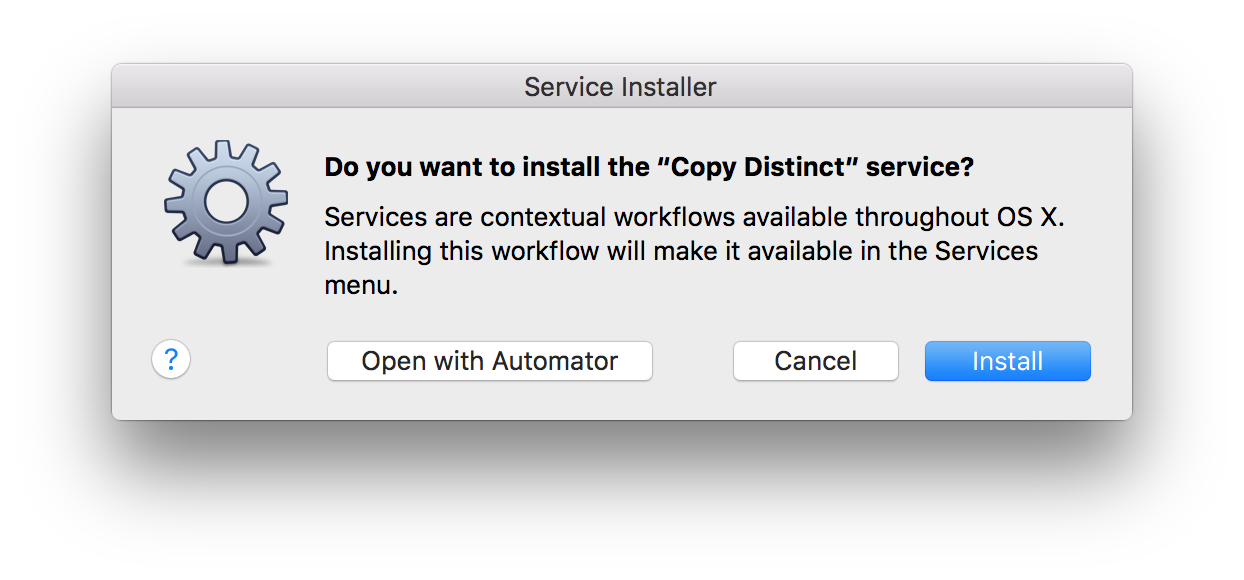Click the gear's shadow beneath the cog
This screenshot has width=1244, height=580.
click(x=228, y=262)
